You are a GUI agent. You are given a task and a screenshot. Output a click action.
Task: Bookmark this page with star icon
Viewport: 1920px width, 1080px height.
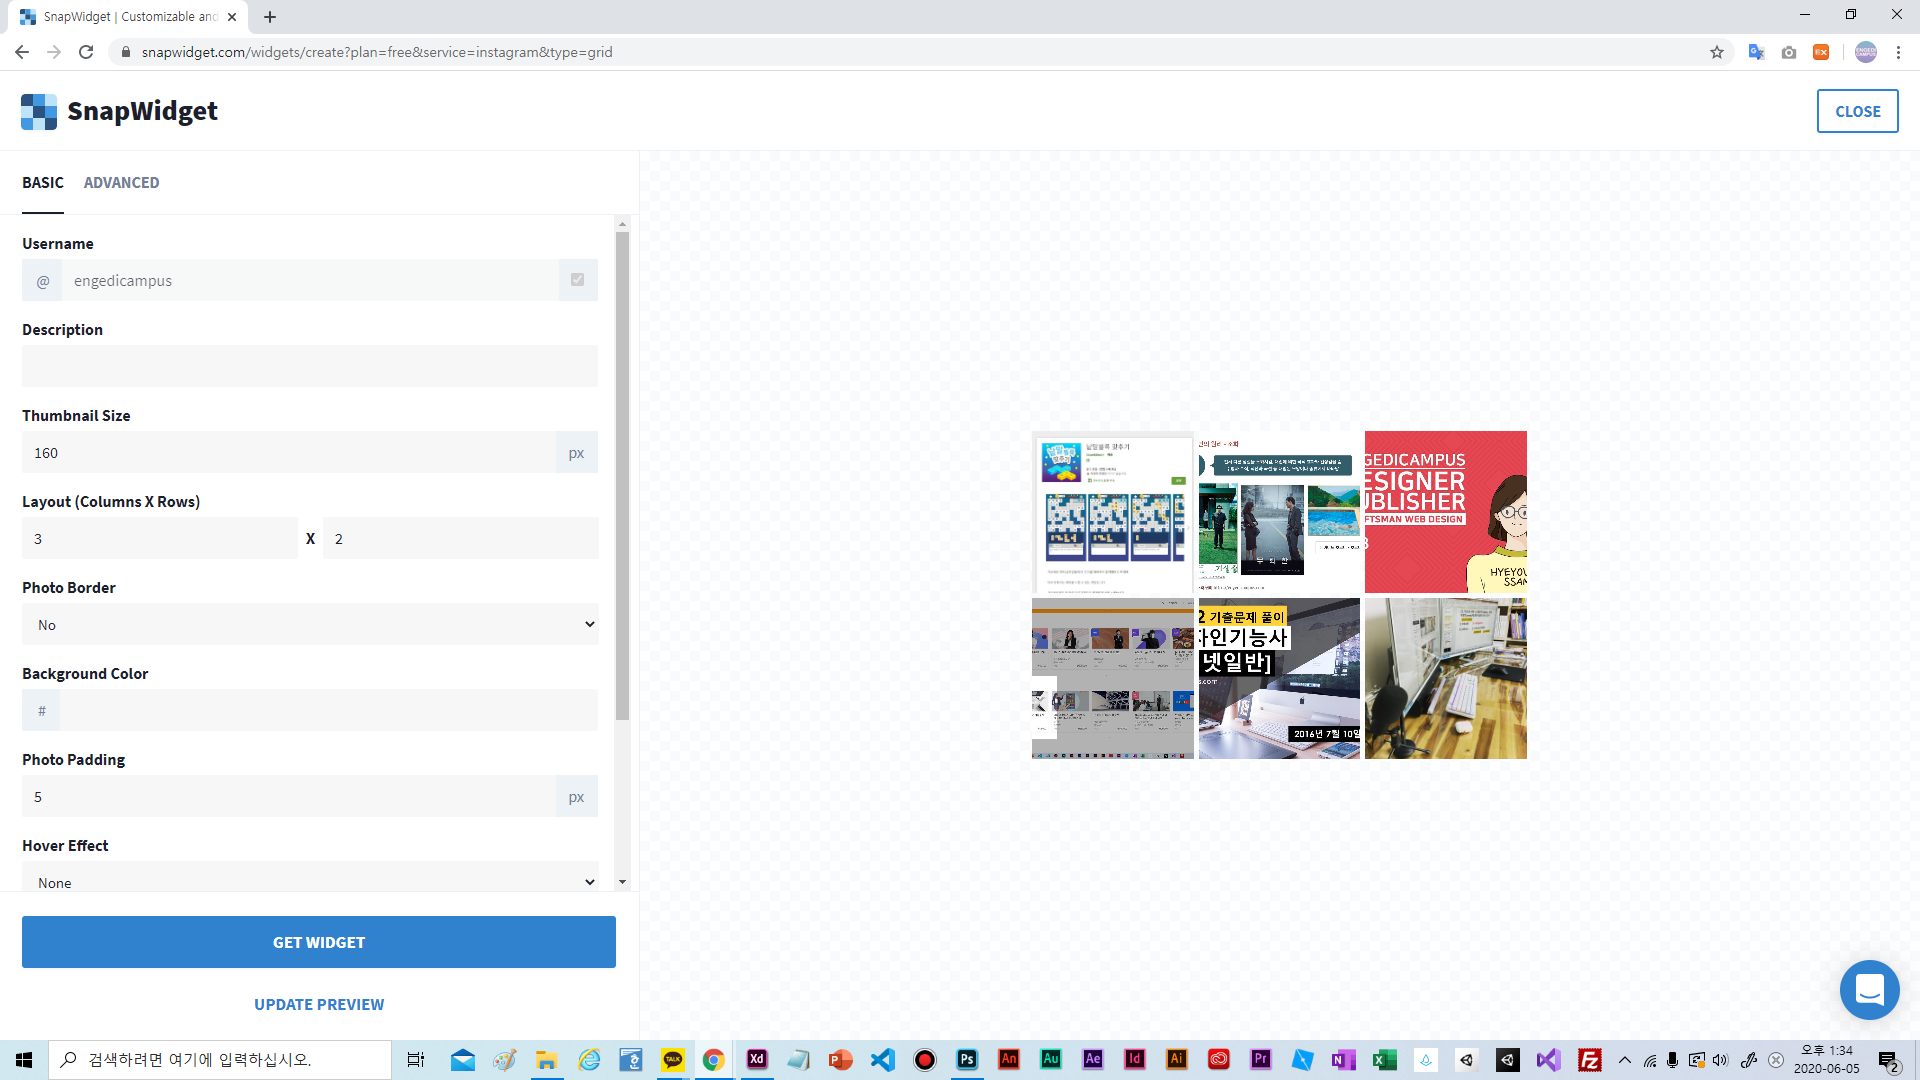pos(1717,52)
